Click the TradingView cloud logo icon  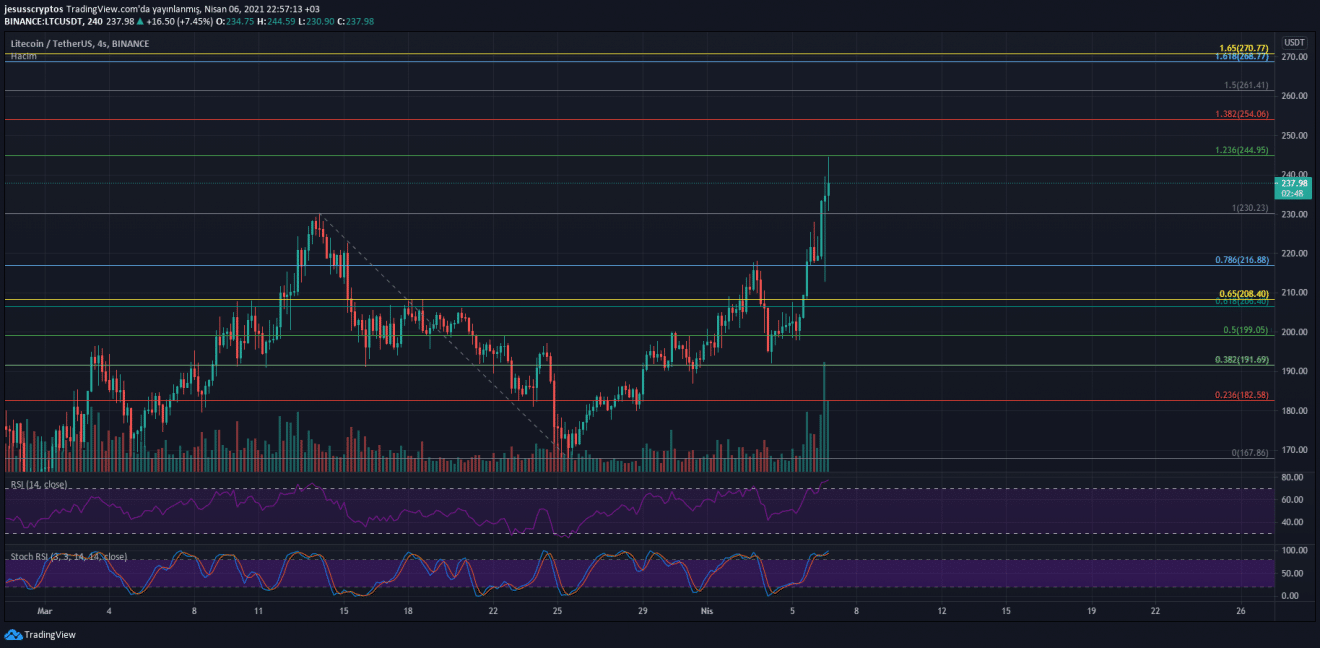pyautogui.click(x=12, y=634)
